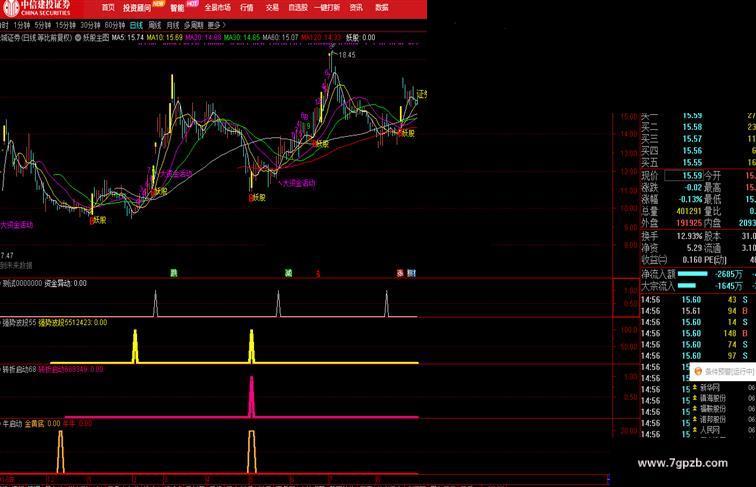Image resolution: width=756 pixels, height=487 pixels.
Task: Open the 行情 quotes menu item
Action: (247, 8)
